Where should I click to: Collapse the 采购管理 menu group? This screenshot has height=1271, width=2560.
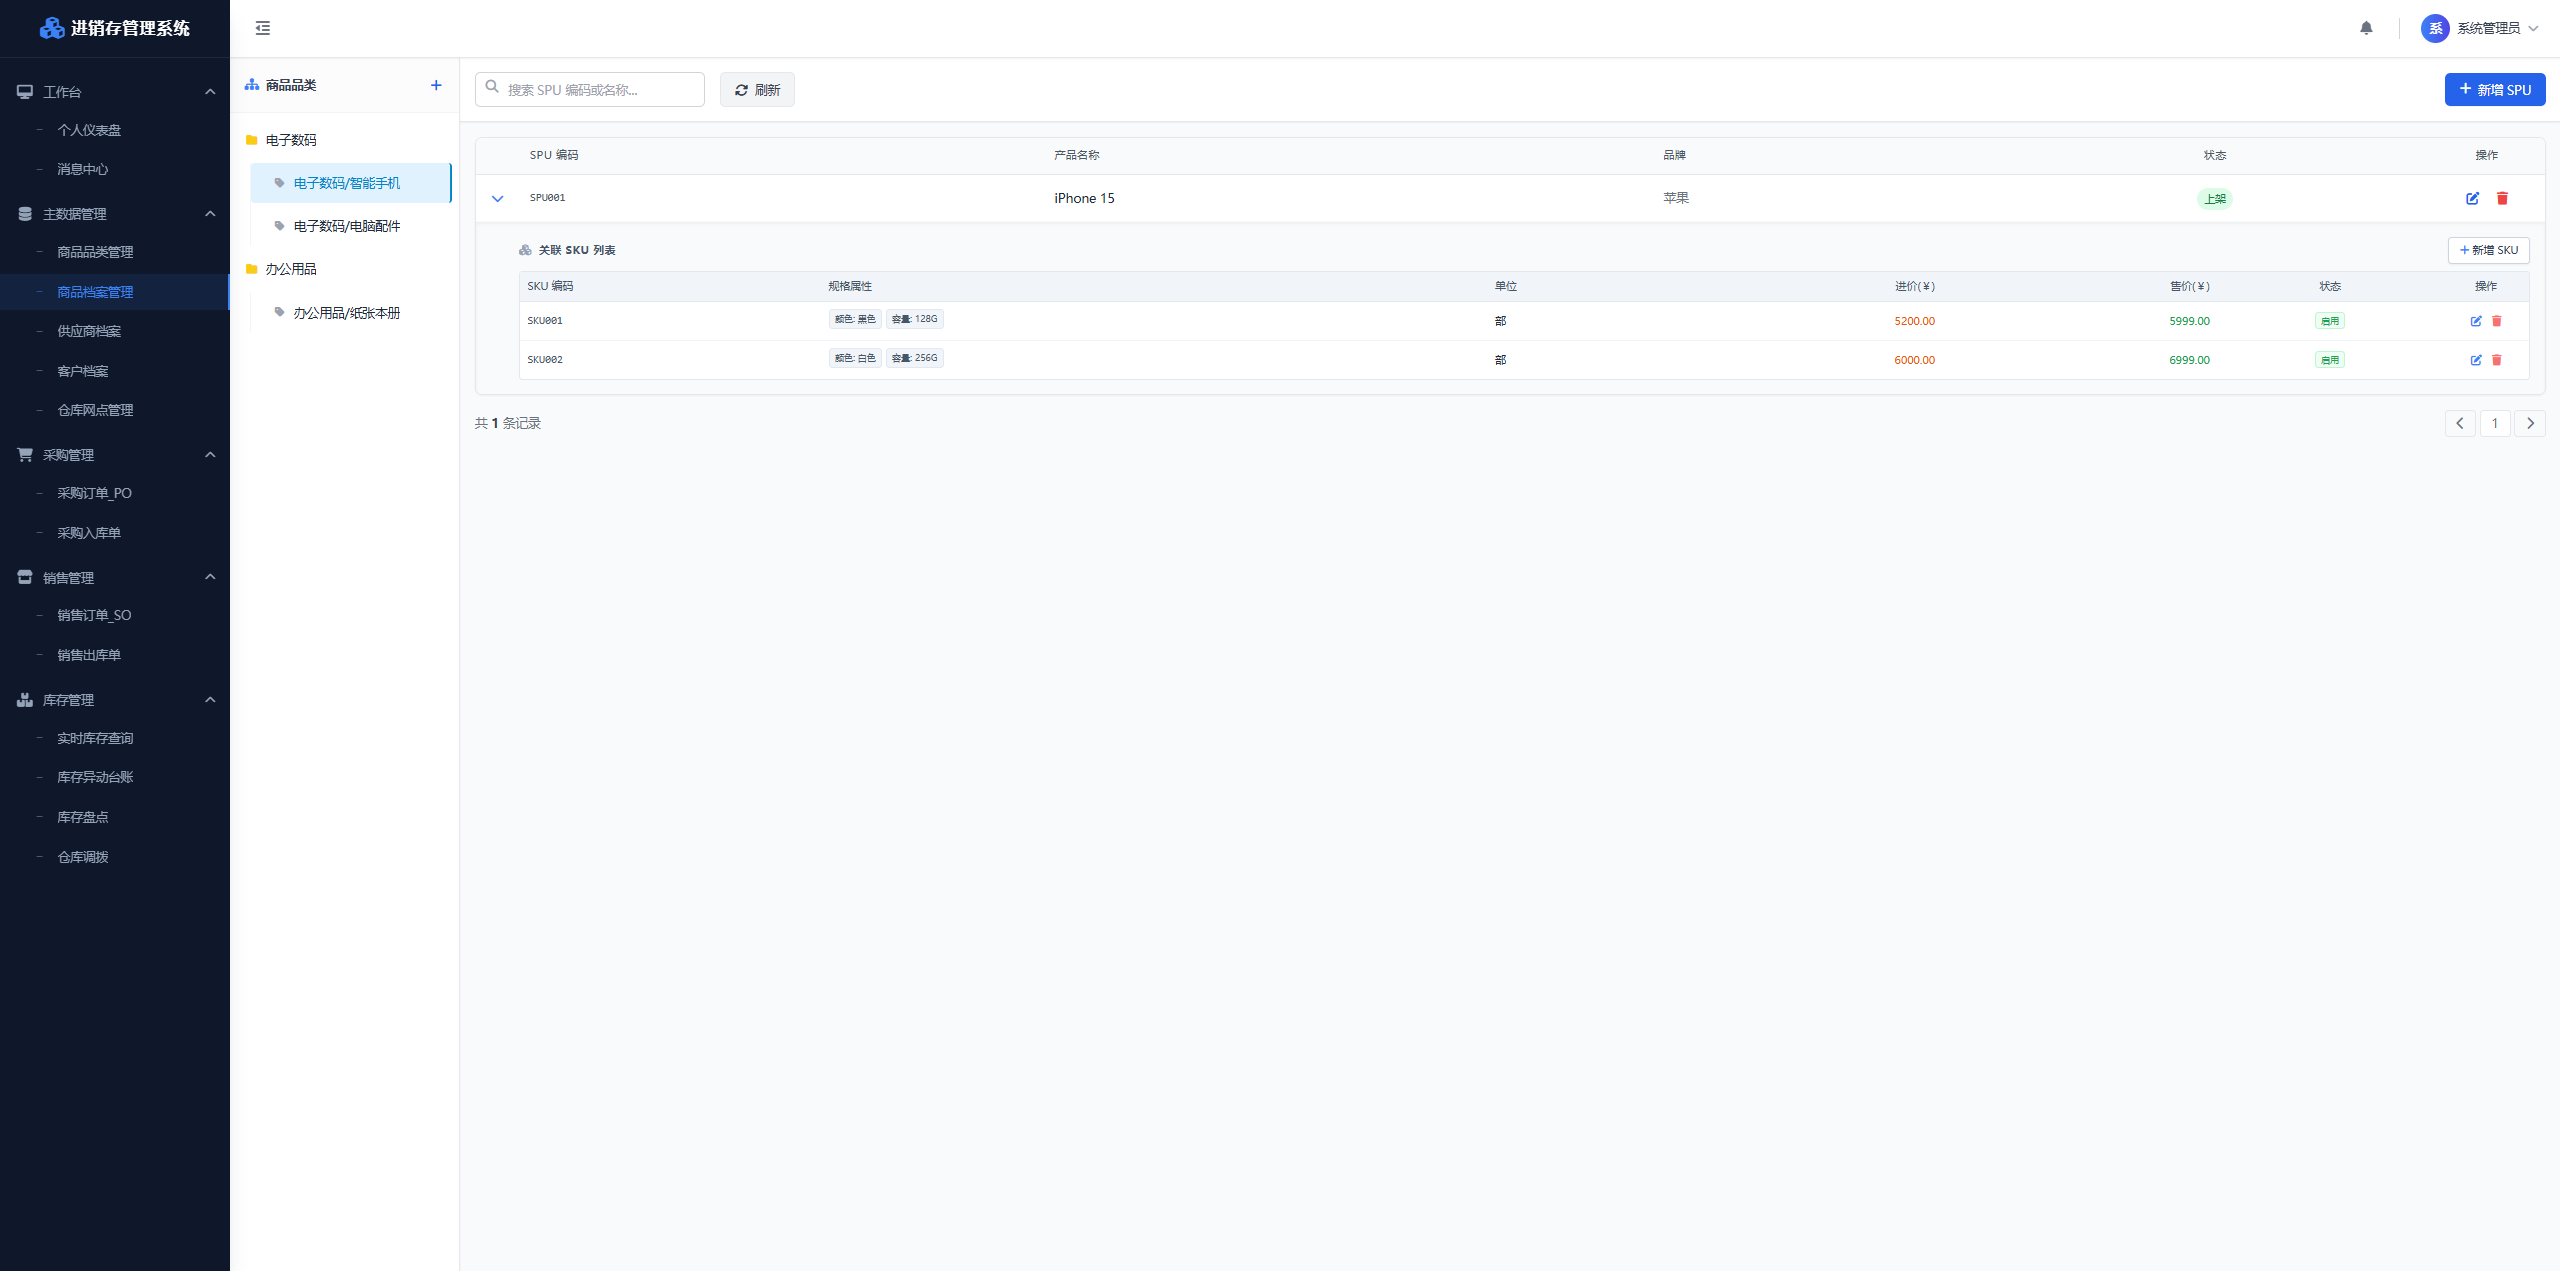[x=210, y=454]
